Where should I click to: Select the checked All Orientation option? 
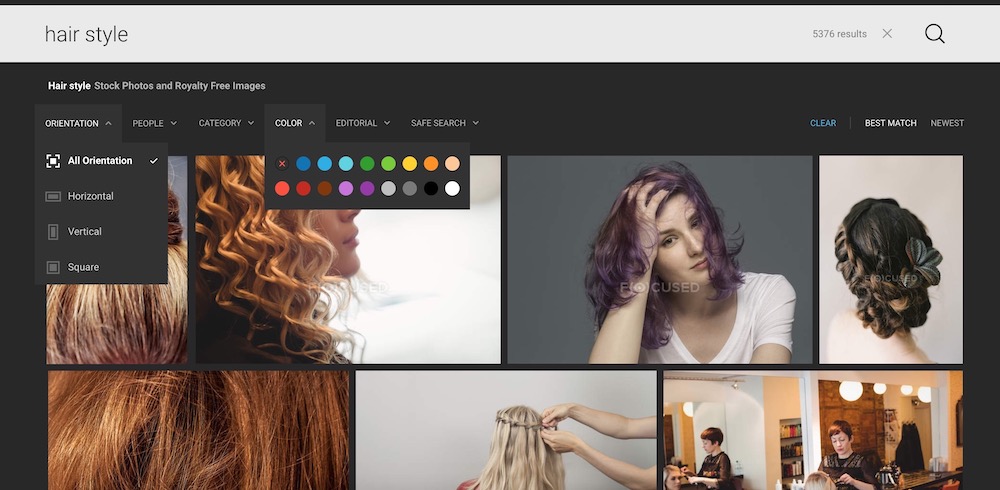coord(100,161)
